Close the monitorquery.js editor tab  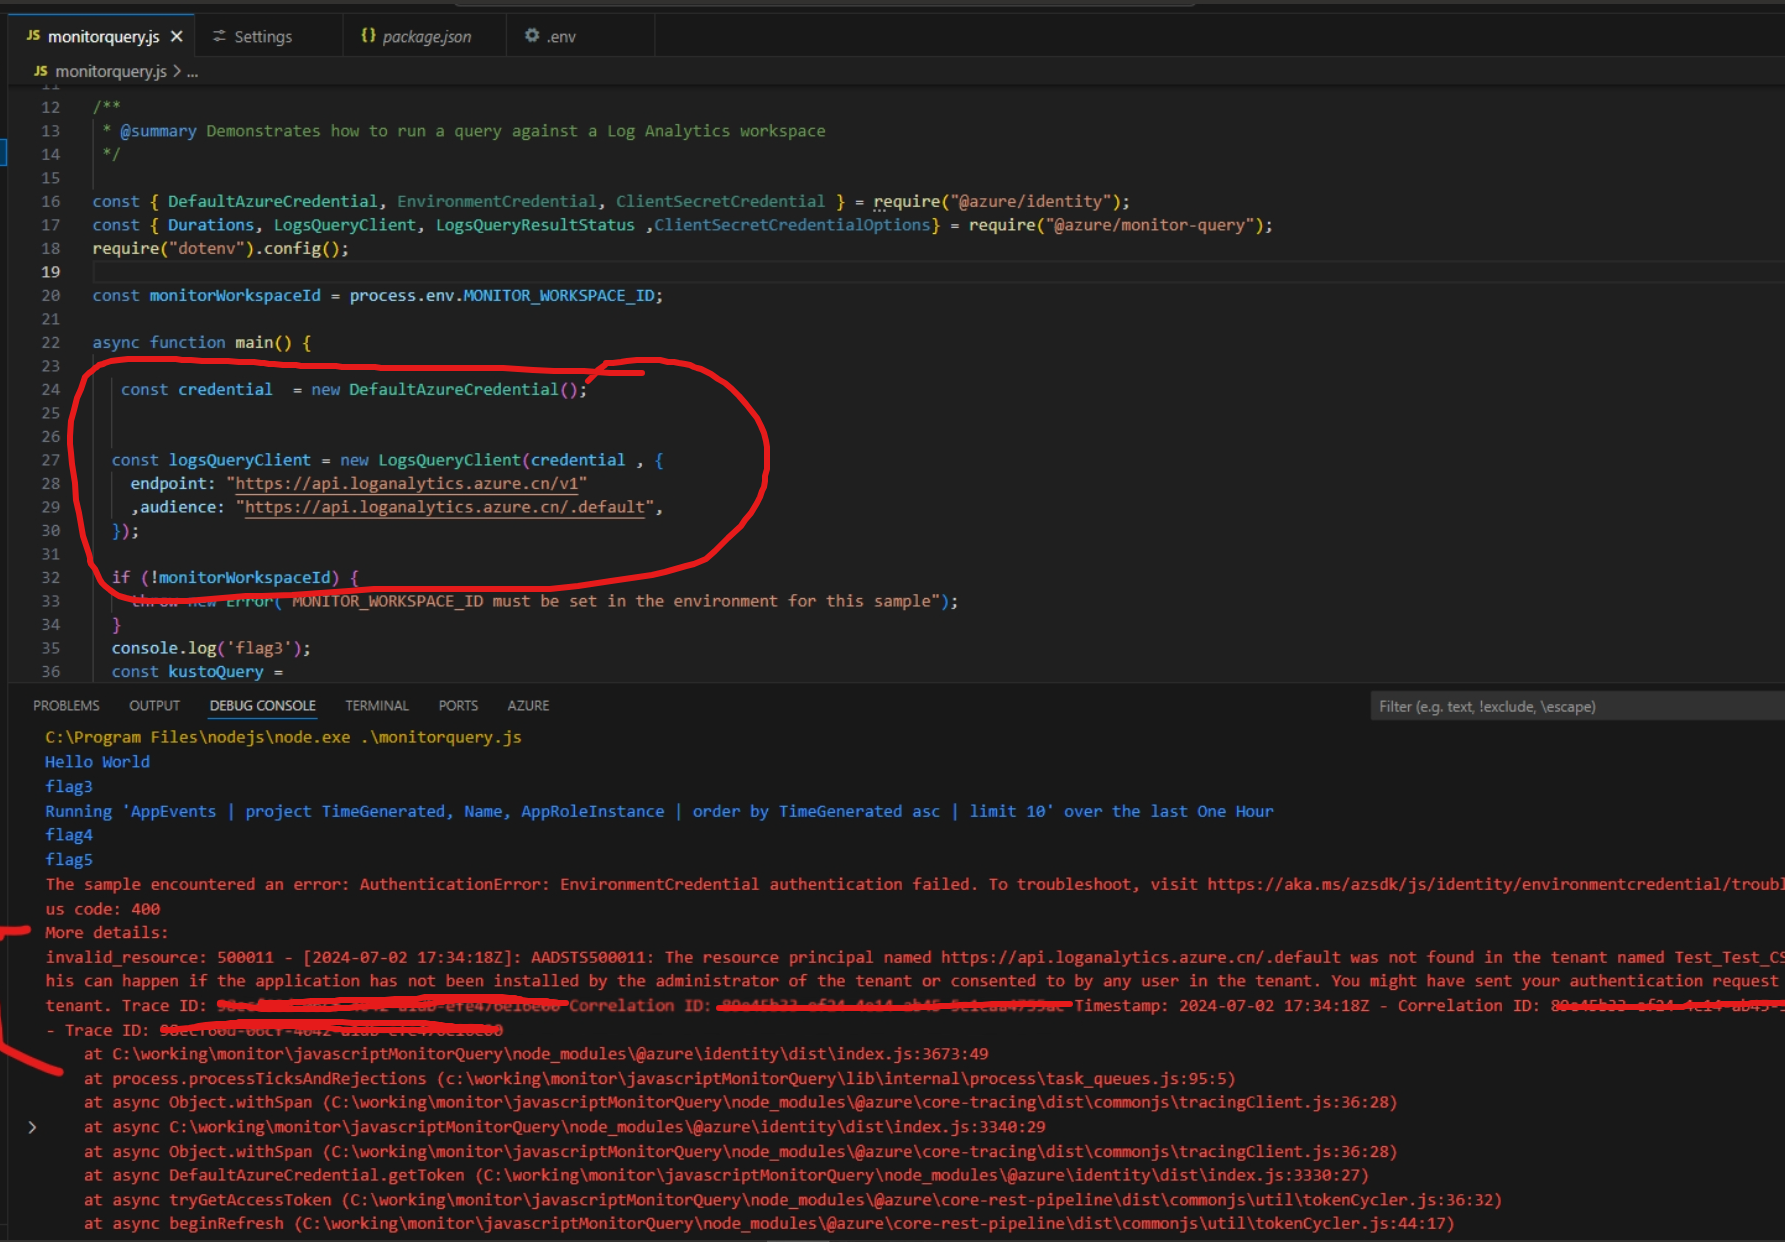(177, 37)
